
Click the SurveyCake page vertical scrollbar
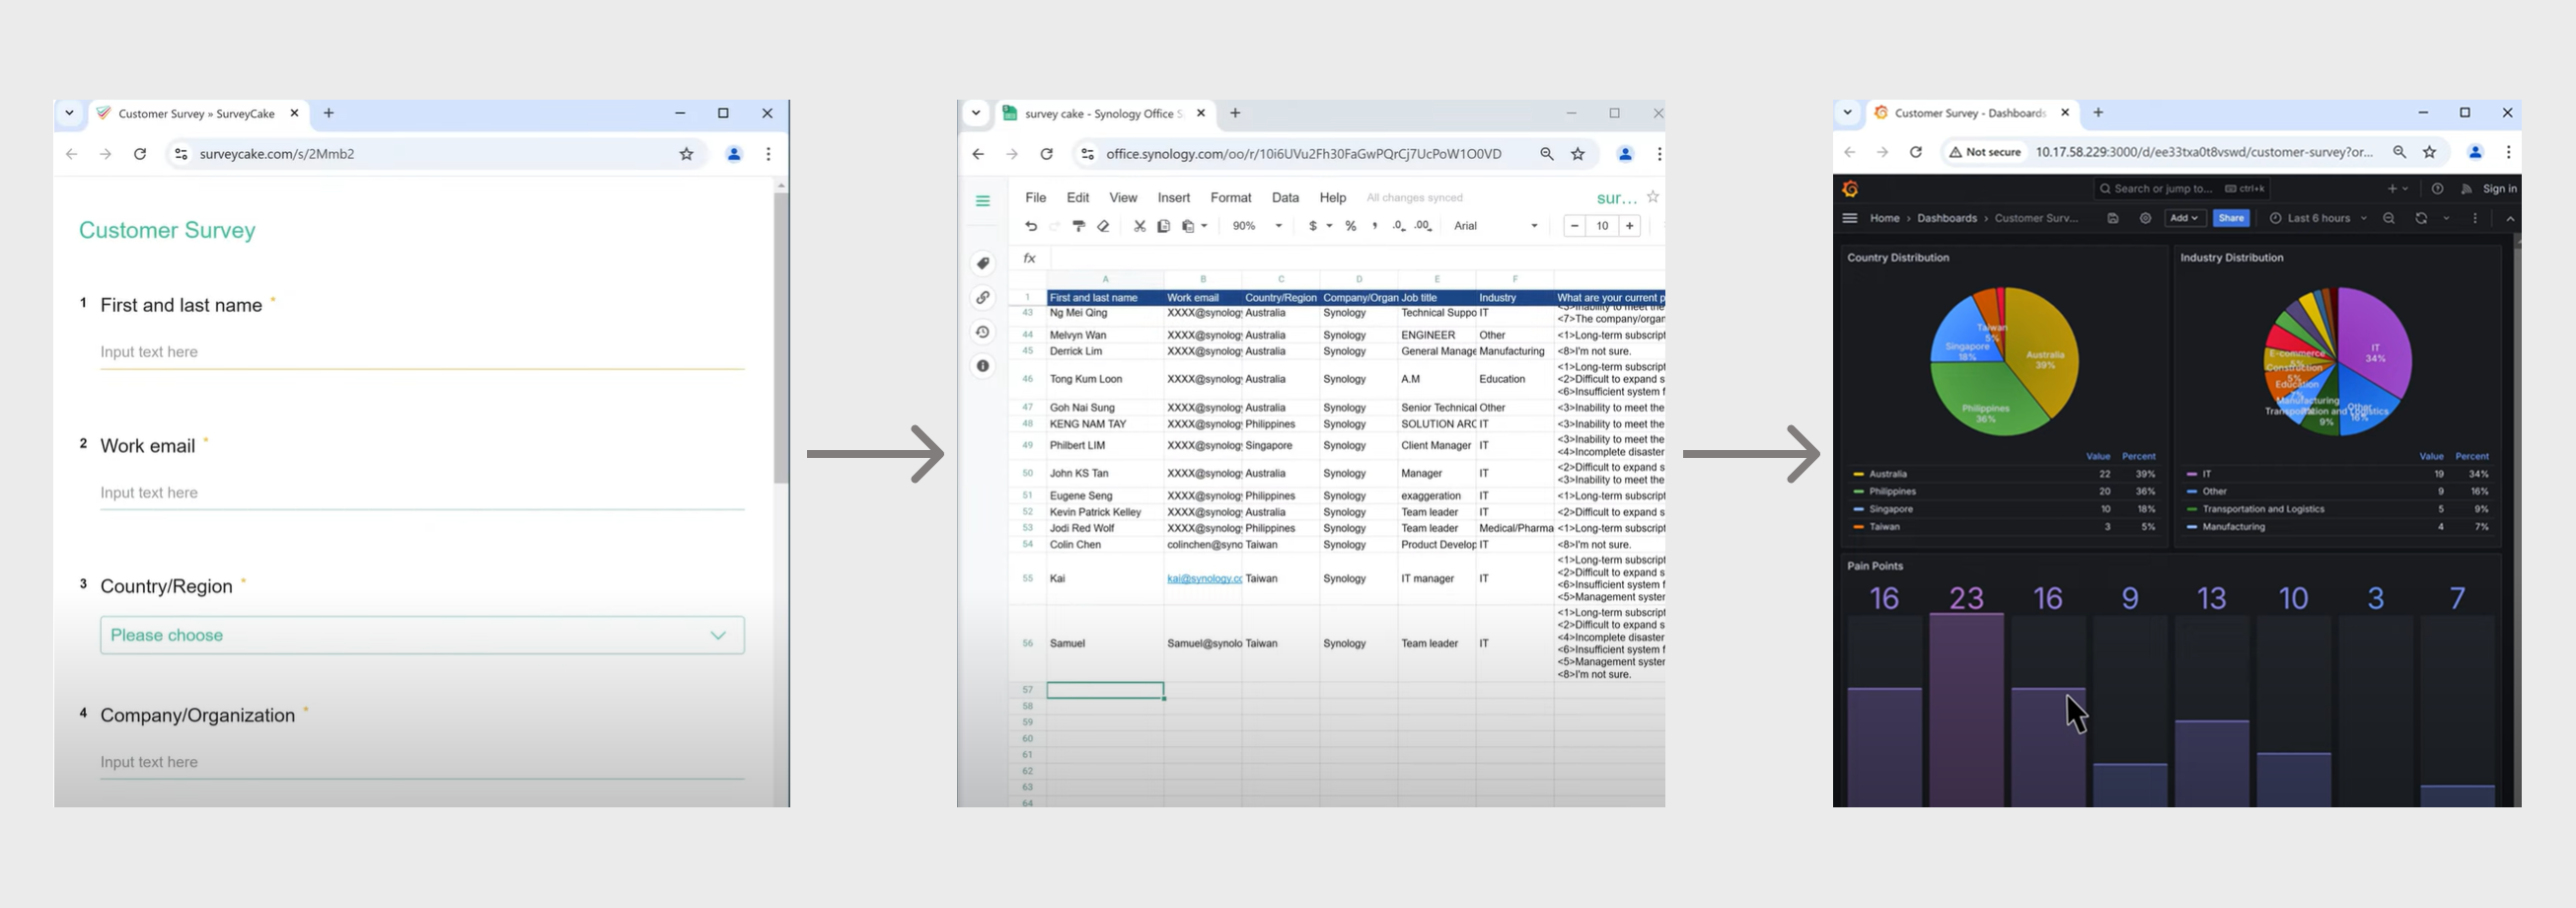coord(781,338)
